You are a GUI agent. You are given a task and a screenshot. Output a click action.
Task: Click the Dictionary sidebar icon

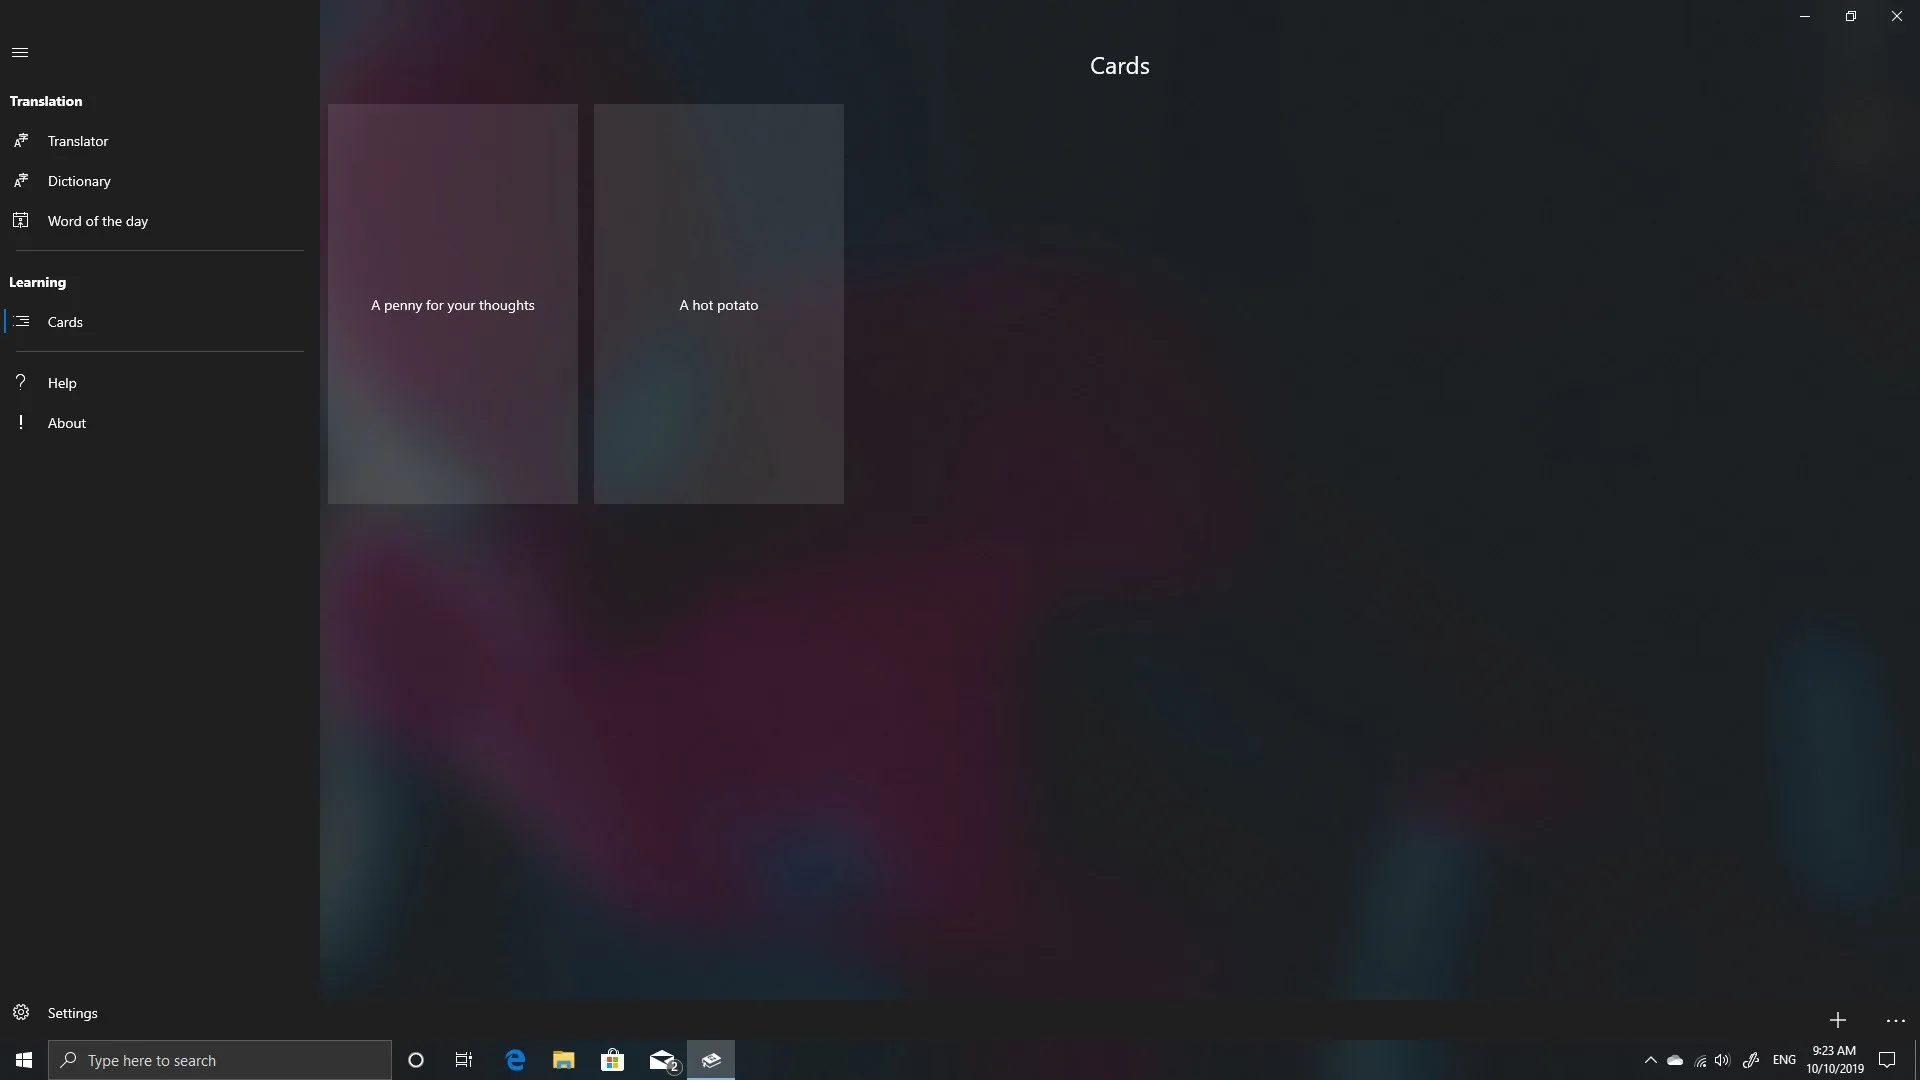point(21,181)
